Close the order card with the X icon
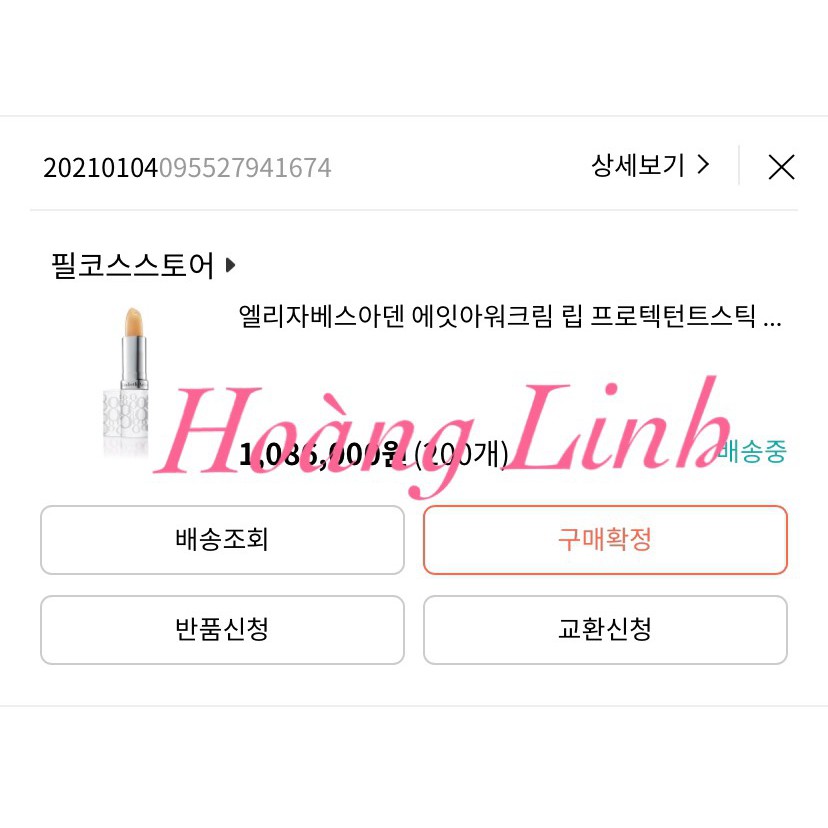Viewport: 828px width, 828px height. tap(781, 167)
